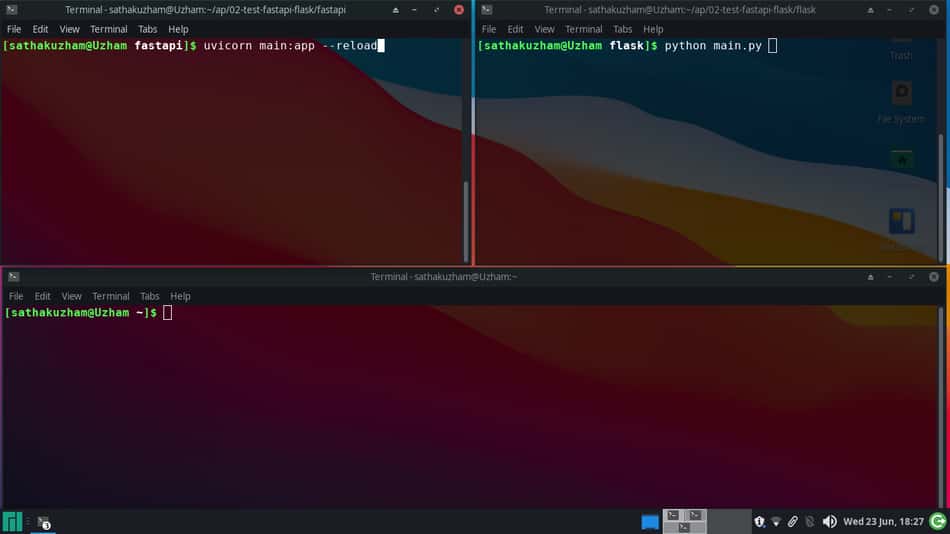Viewport: 950px width, 534px height.
Task: Click the Bluetooth tray icon
Action: click(810, 522)
